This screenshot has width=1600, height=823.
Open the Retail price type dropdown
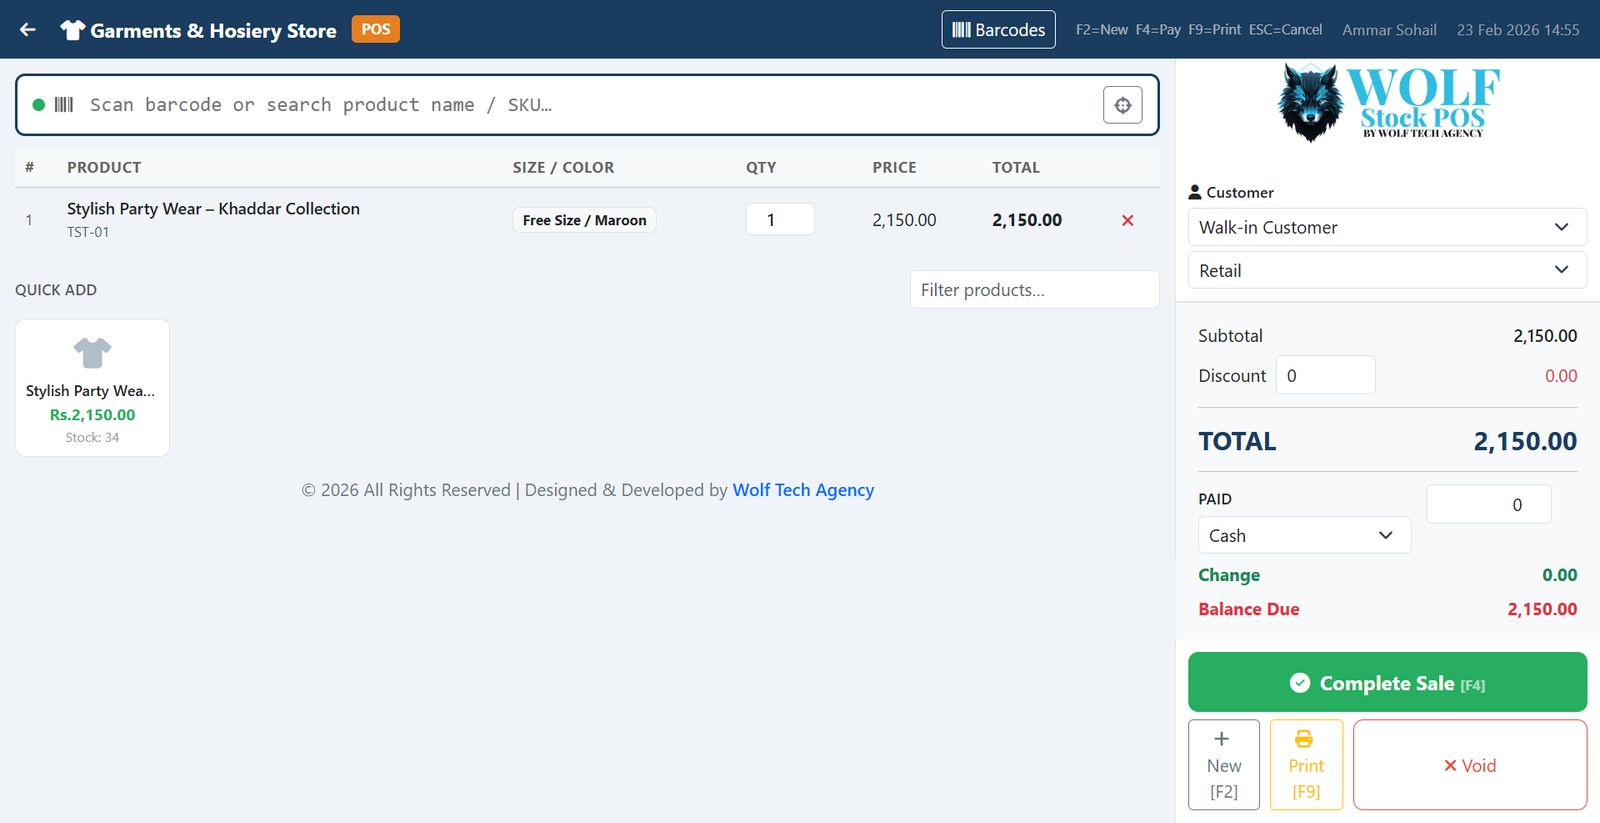[1386, 270]
